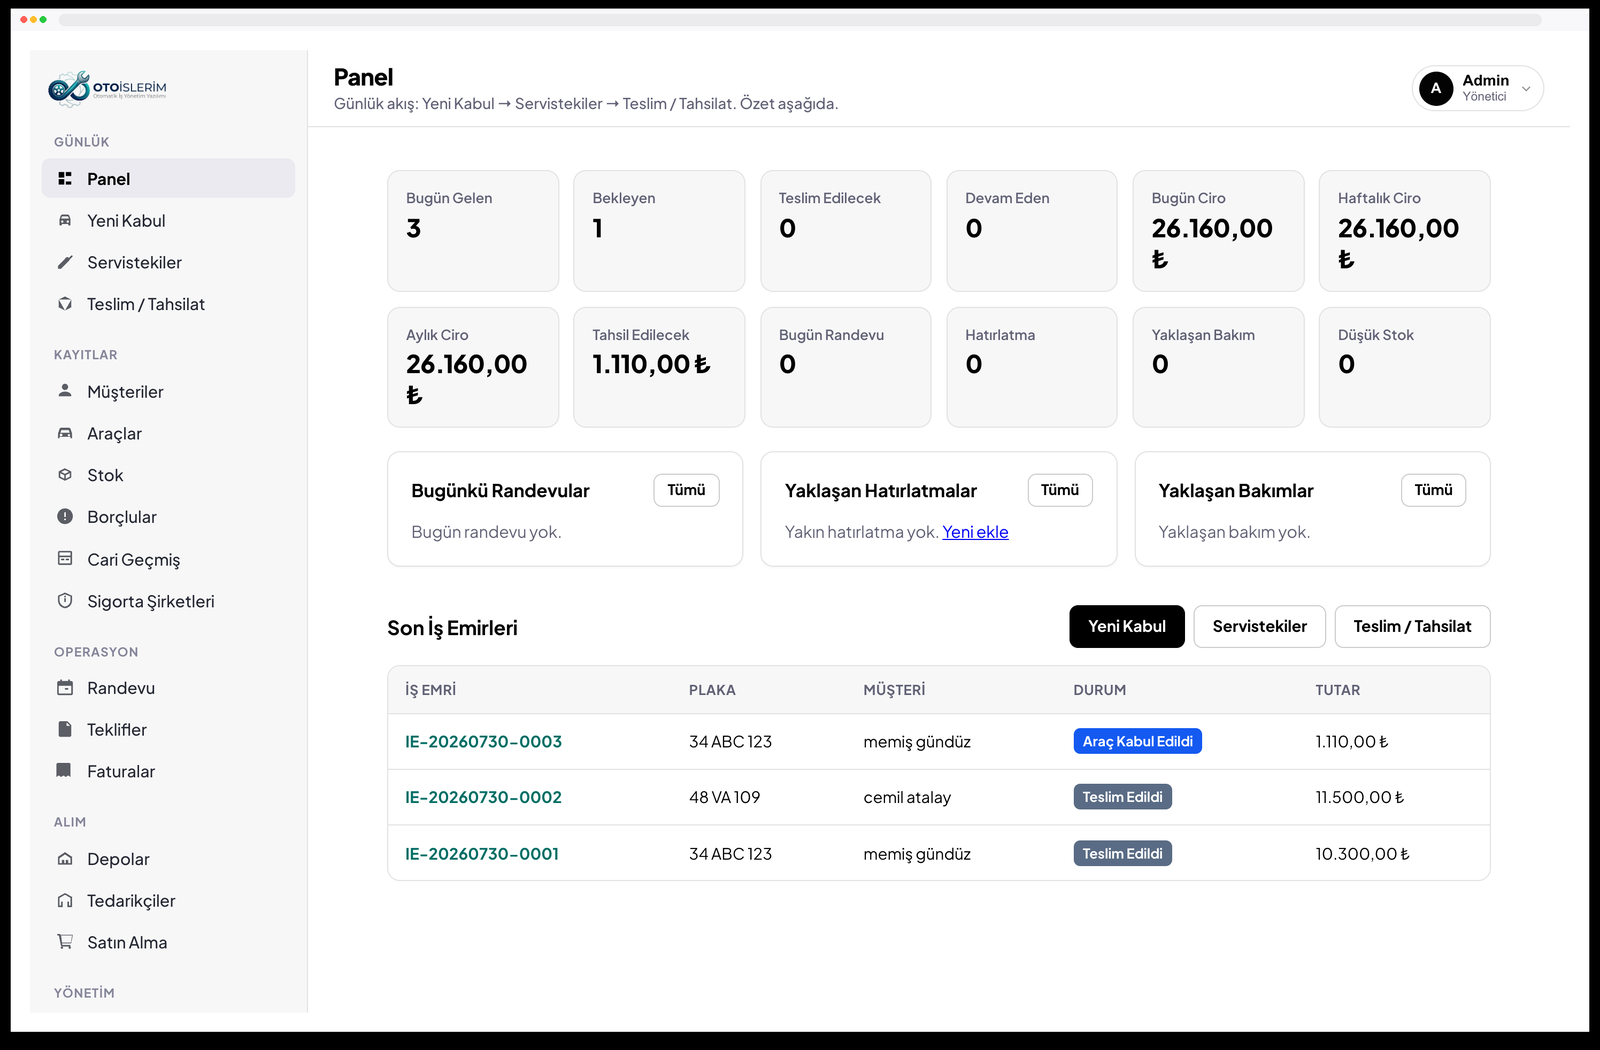The image size is (1600, 1050).
Task: Click the Admin avatar circle
Action: tap(1436, 88)
